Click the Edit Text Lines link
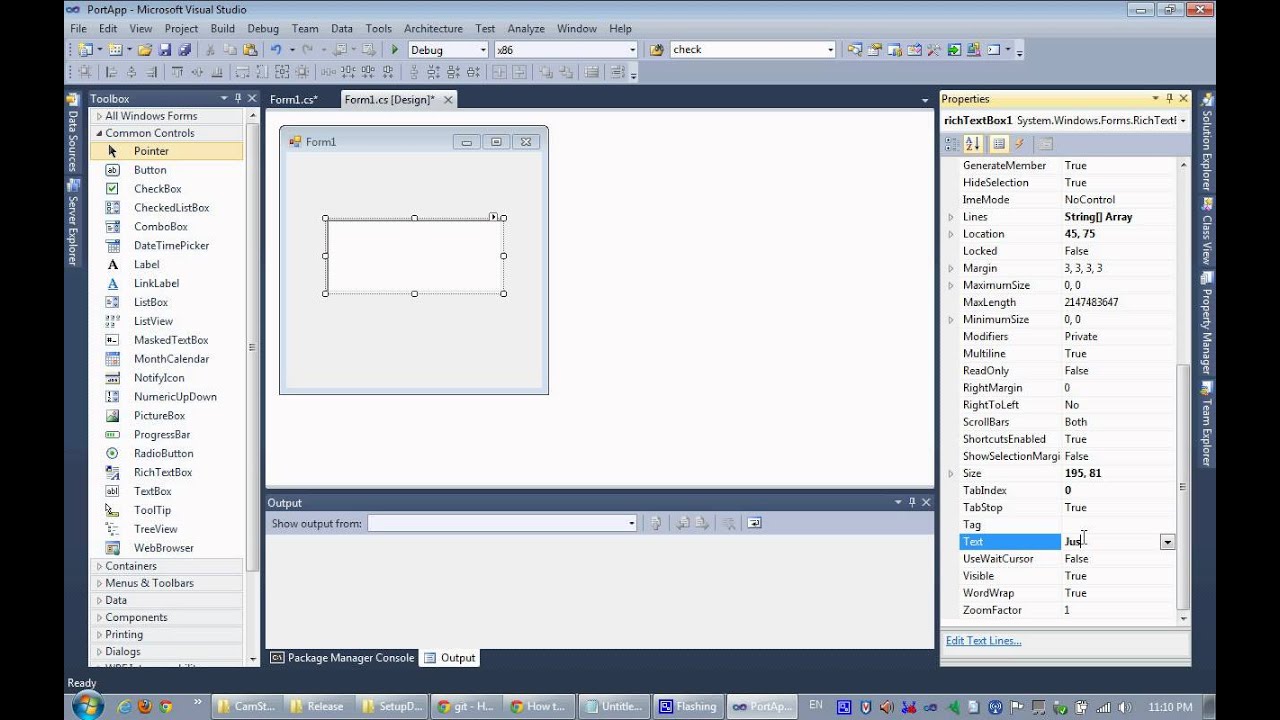 984,641
